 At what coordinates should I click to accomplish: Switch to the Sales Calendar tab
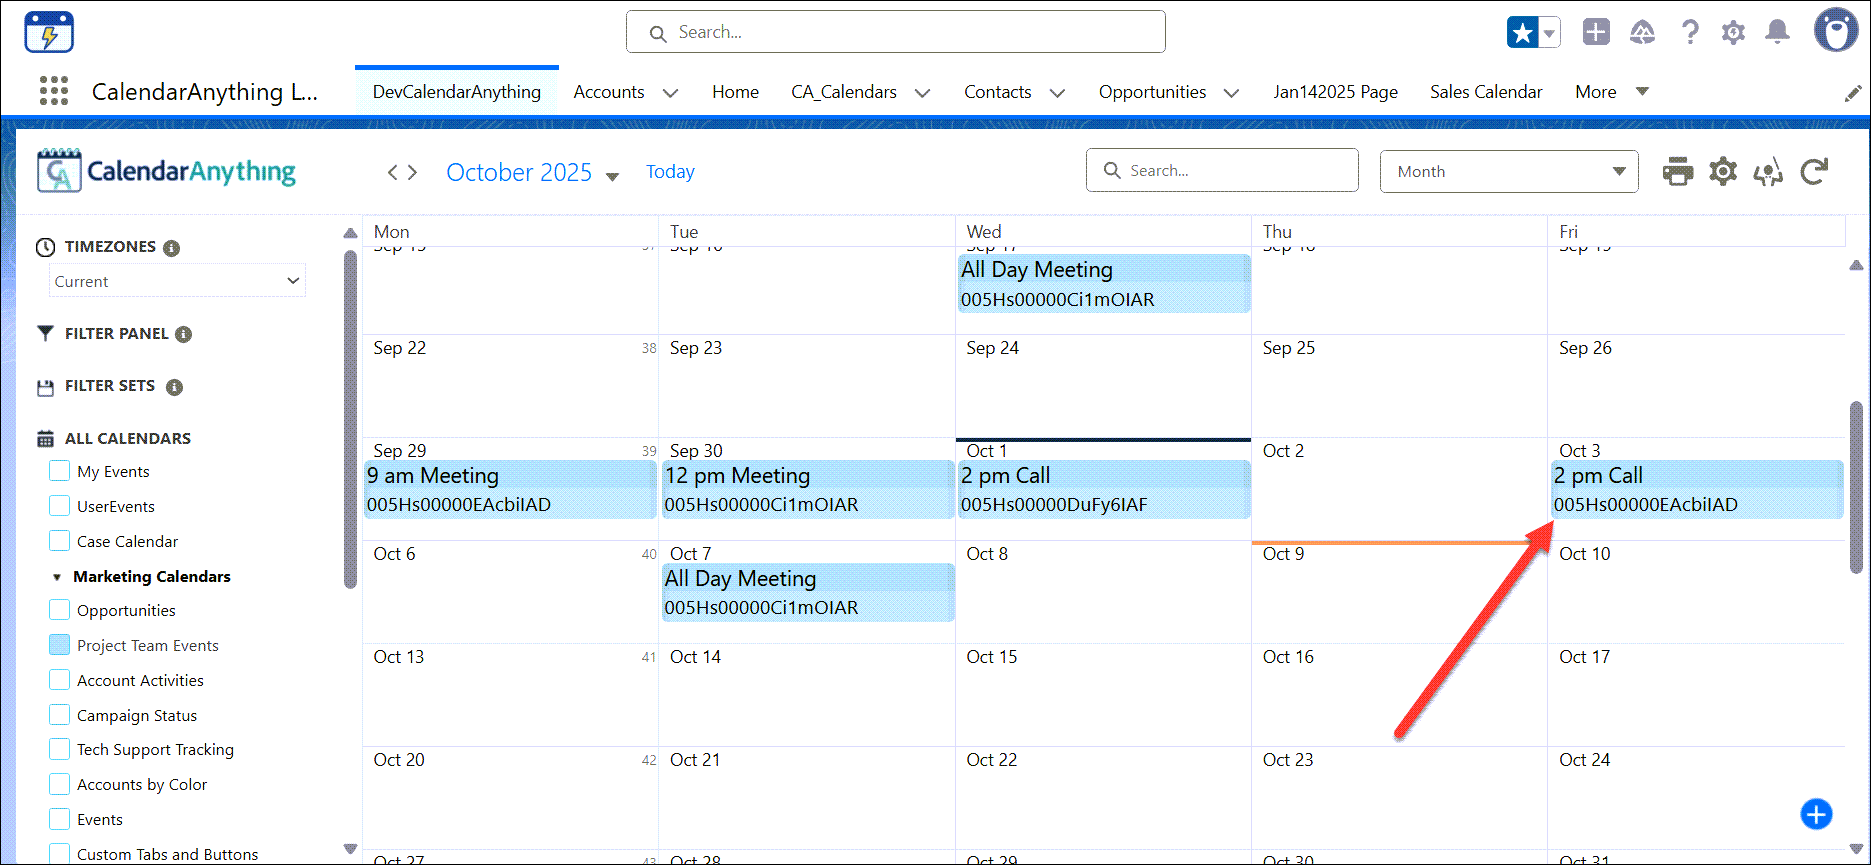coord(1485,92)
